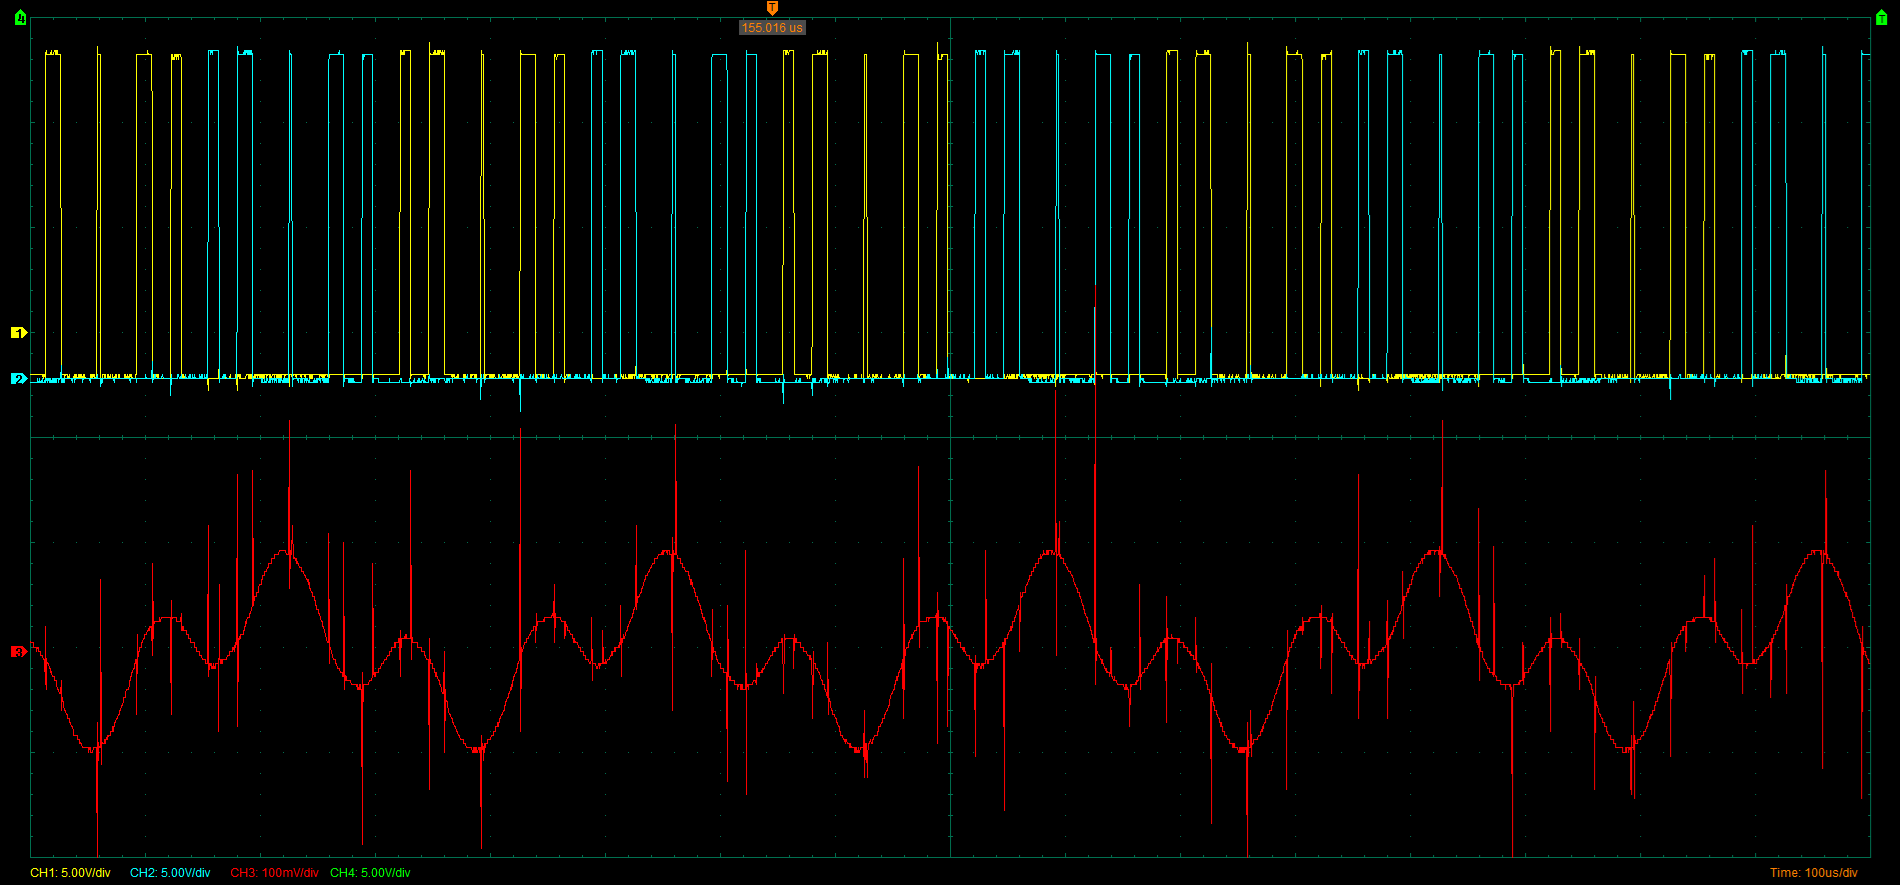Screen dimensions: 1900x885
Task: Click the CH1: 5.00V/div readout
Action: pos(70,873)
